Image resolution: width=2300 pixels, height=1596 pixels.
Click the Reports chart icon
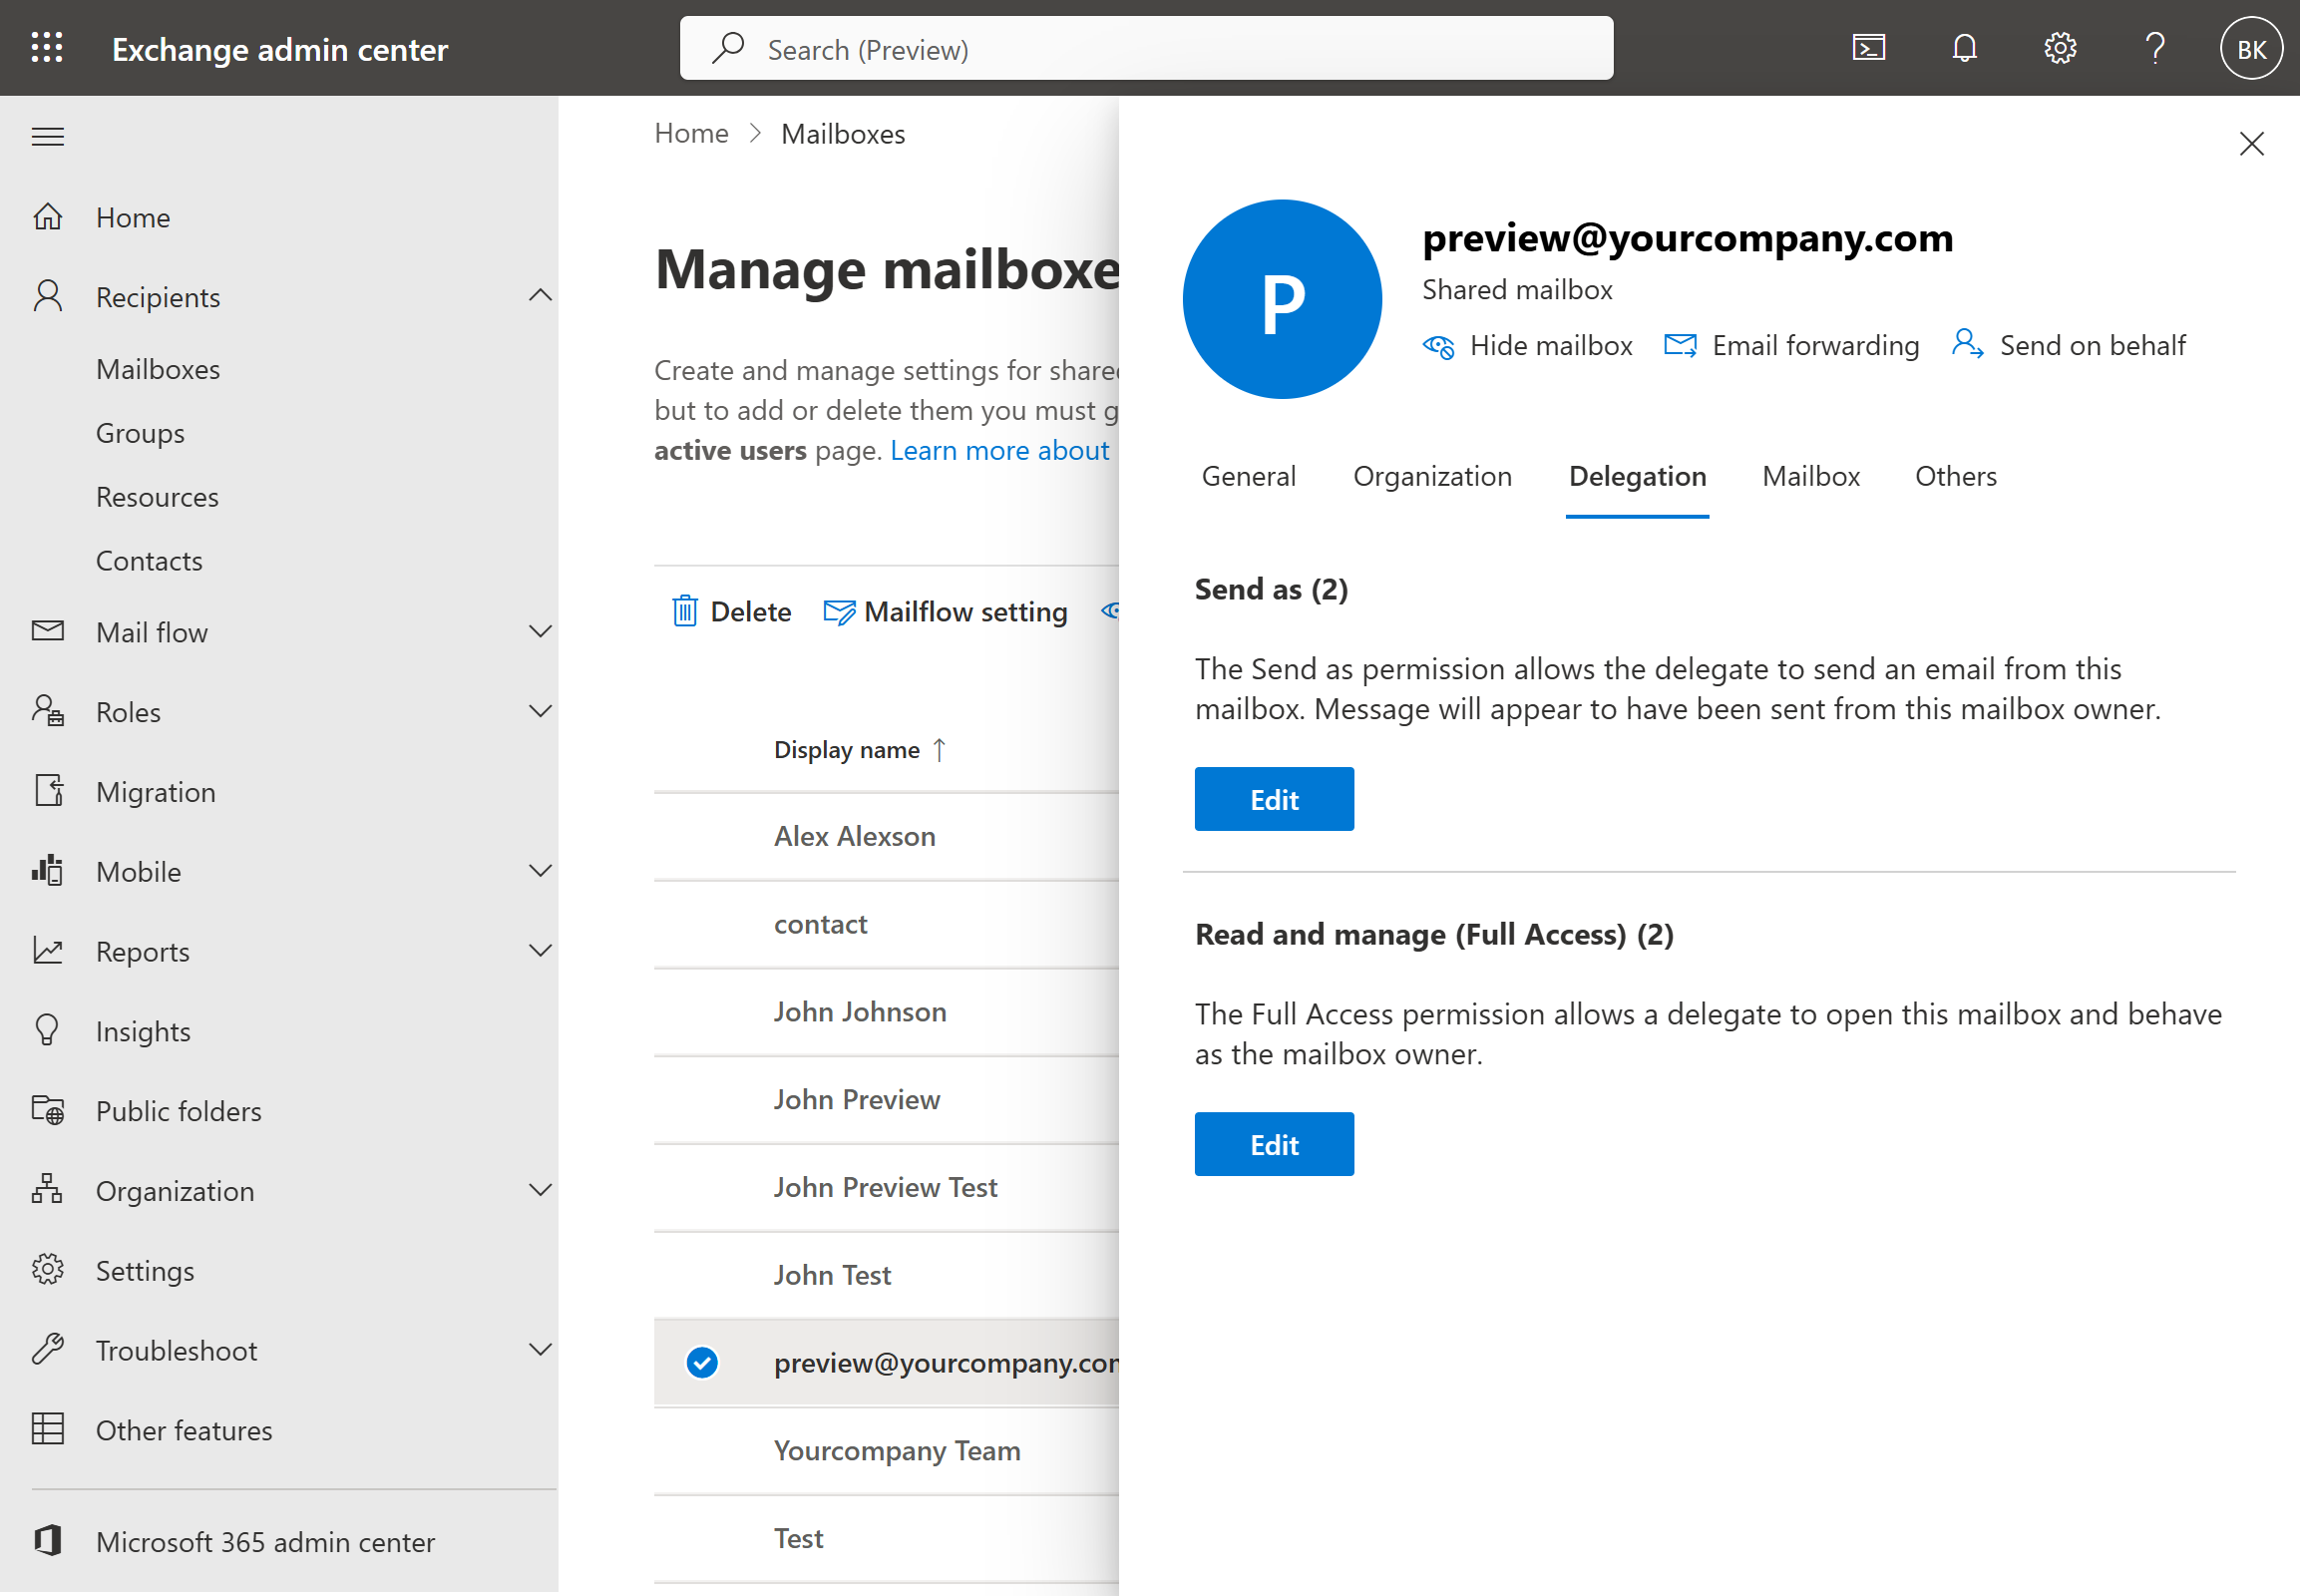[x=48, y=951]
